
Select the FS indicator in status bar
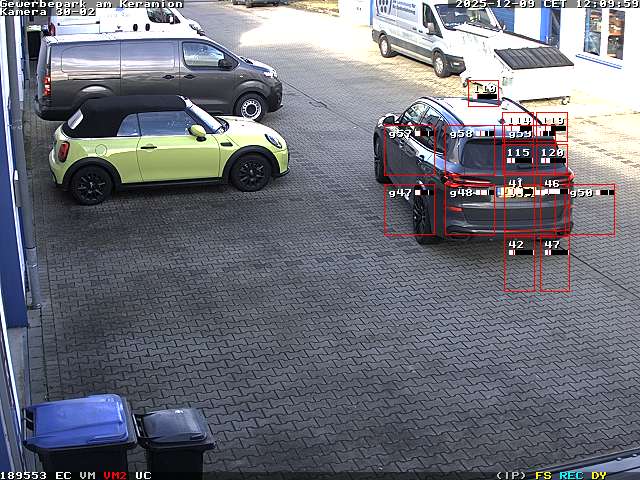pyautogui.click(x=543, y=475)
